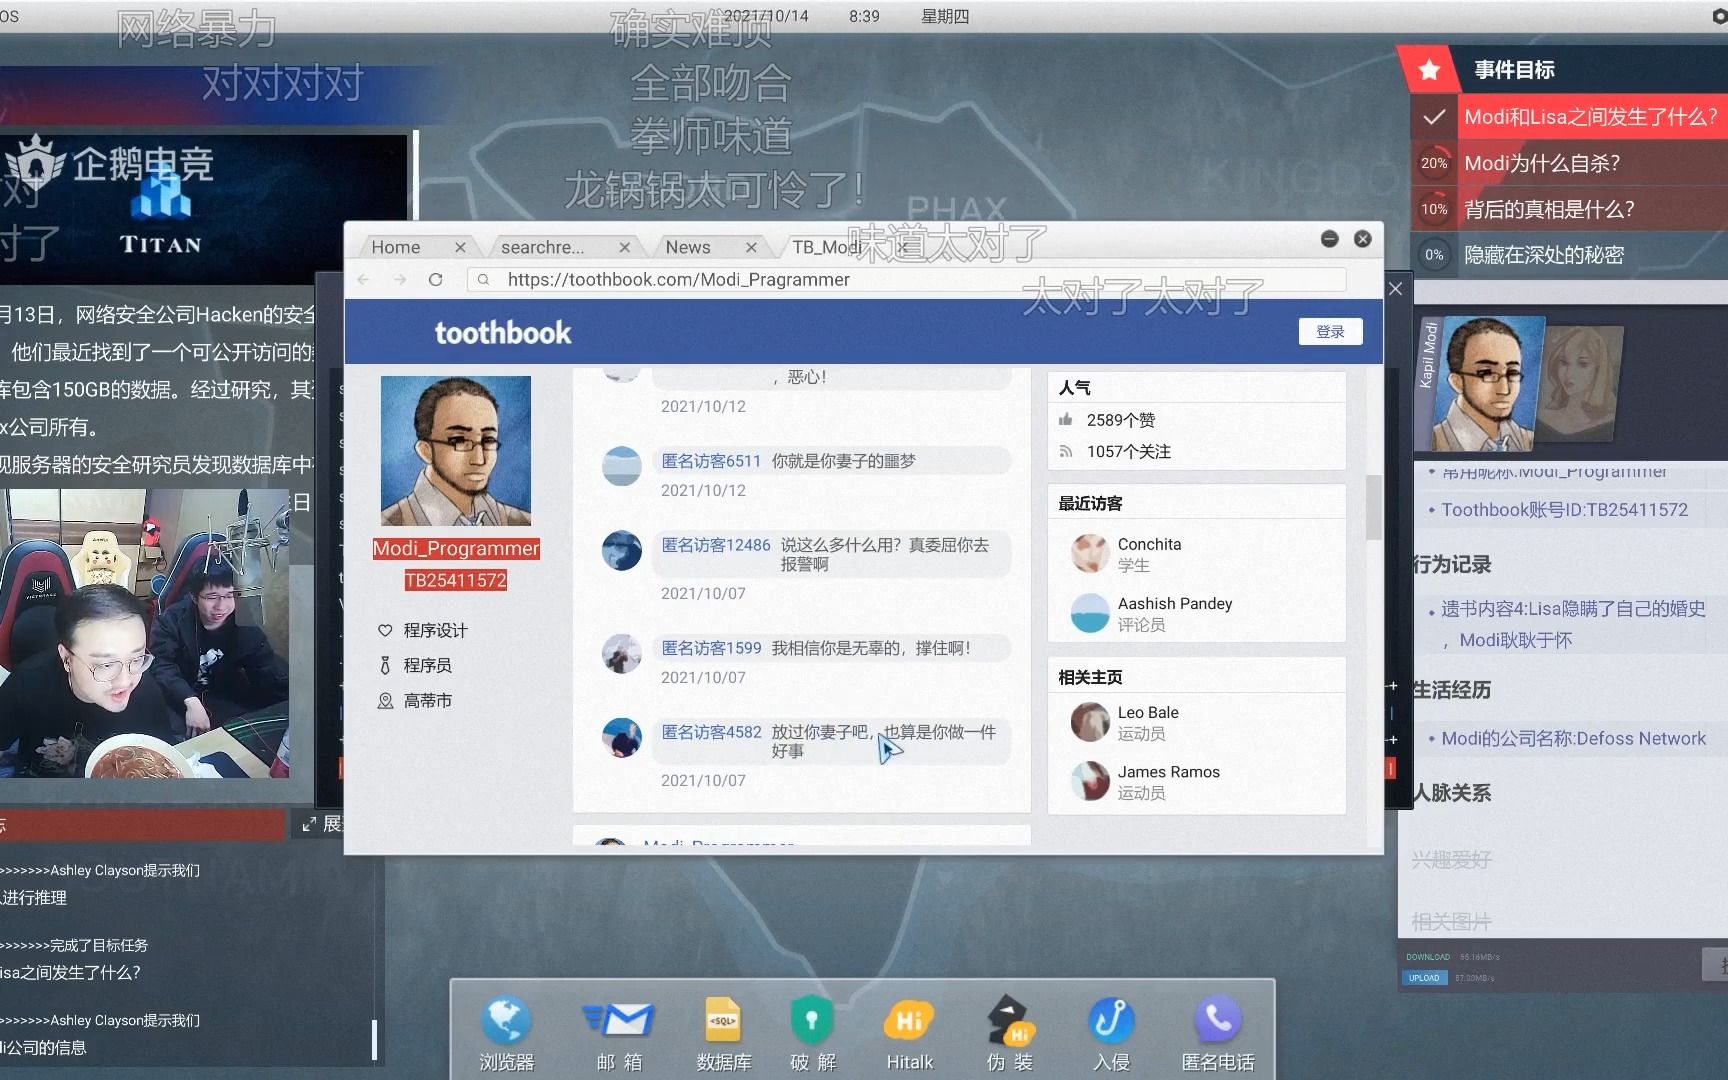Click the 遗书内容4 behavior record entry
Screen dimensions: 1728x1080
click(x=1571, y=624)
